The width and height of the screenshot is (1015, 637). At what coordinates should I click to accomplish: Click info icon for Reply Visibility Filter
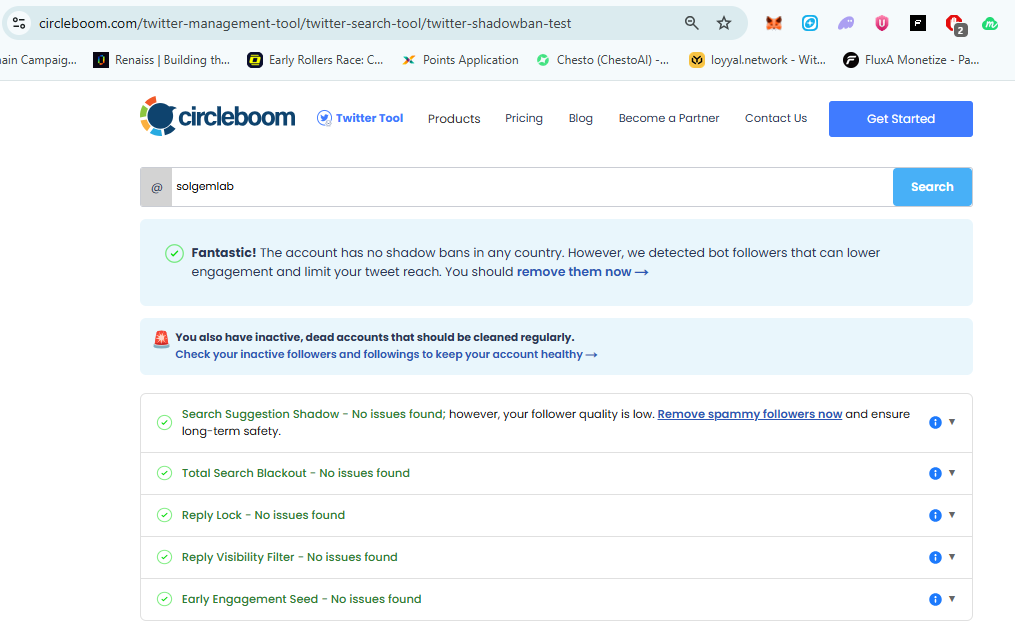pos(935,557)
